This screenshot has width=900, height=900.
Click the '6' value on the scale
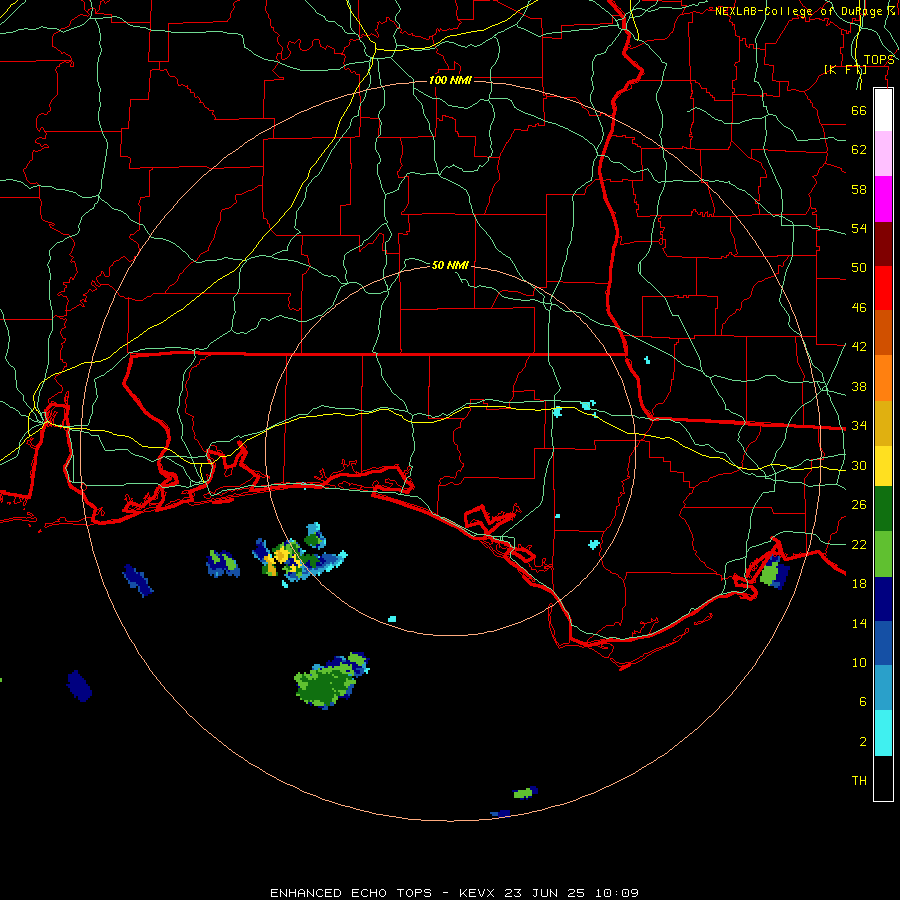[x=862, y=702]
